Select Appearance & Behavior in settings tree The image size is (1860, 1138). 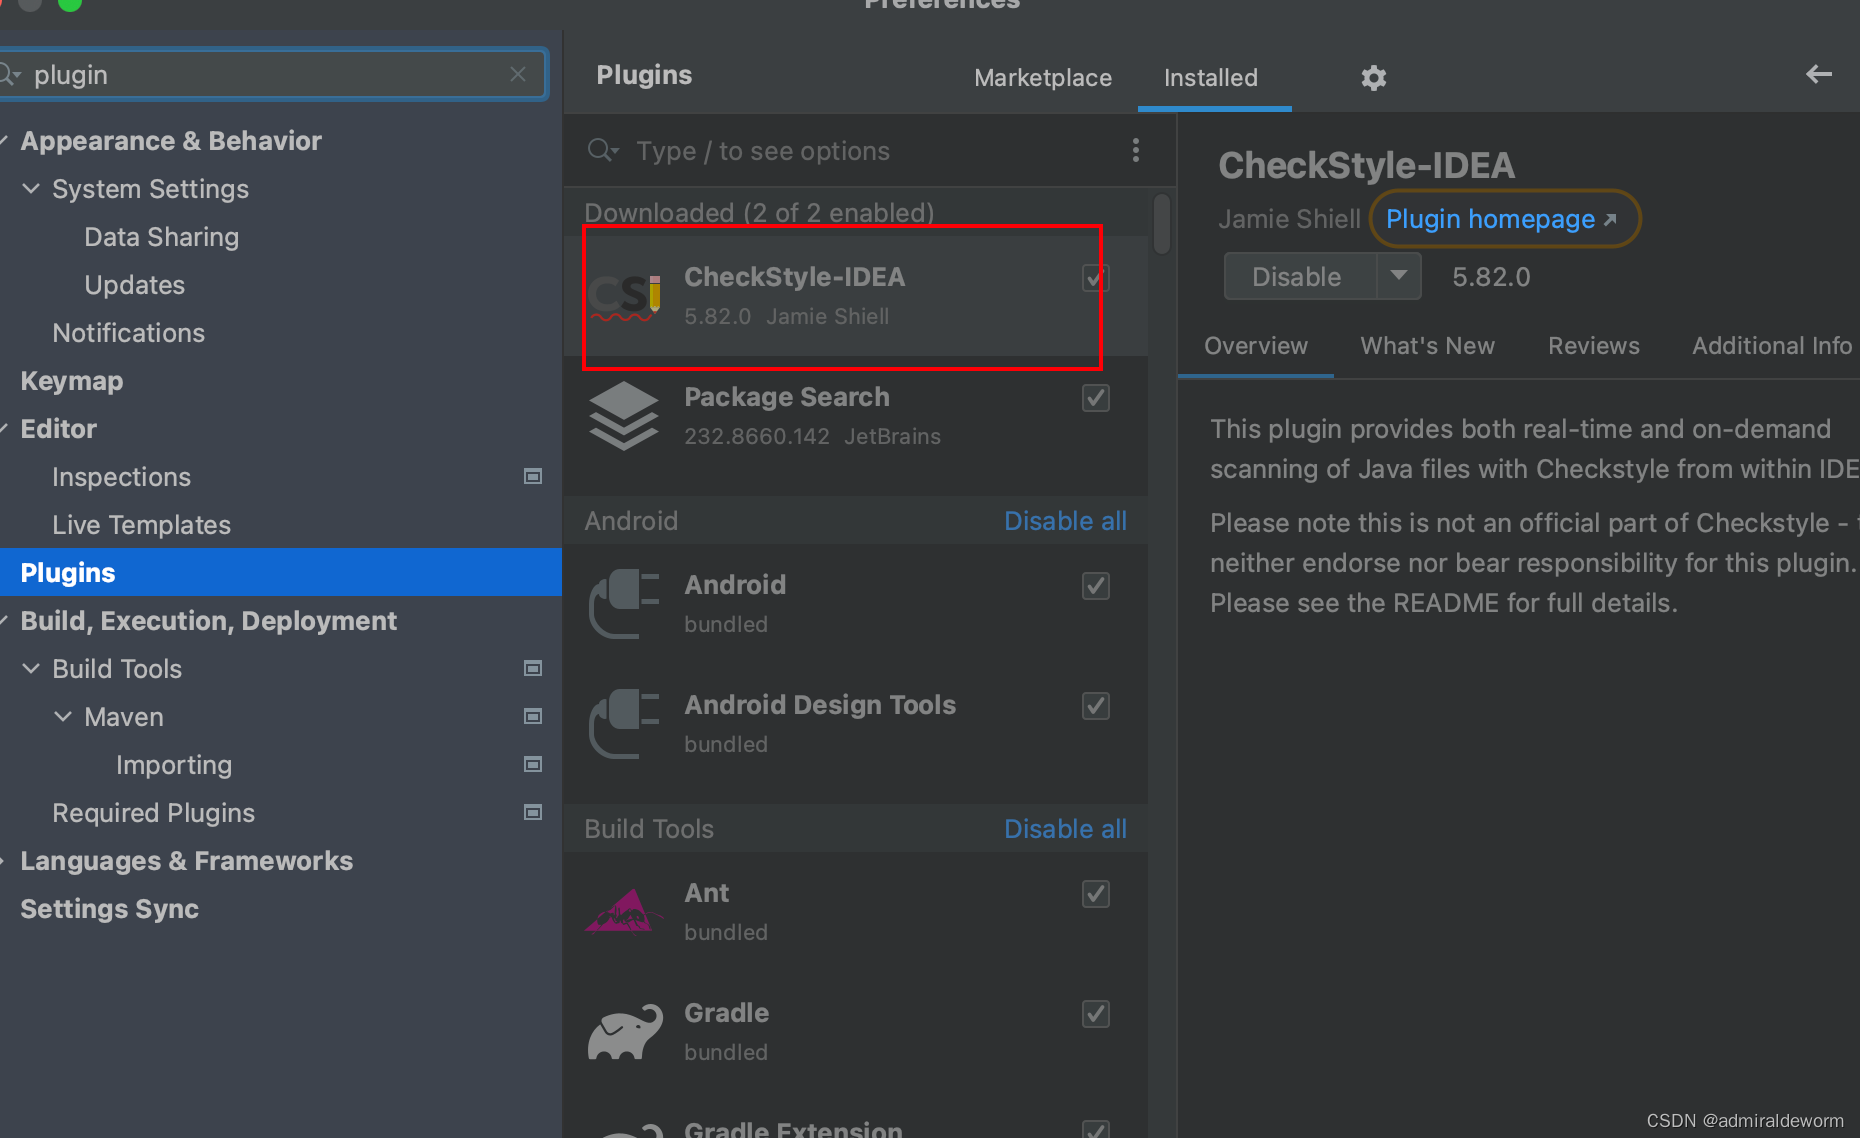pyautogui.click(x=171, y=141)
